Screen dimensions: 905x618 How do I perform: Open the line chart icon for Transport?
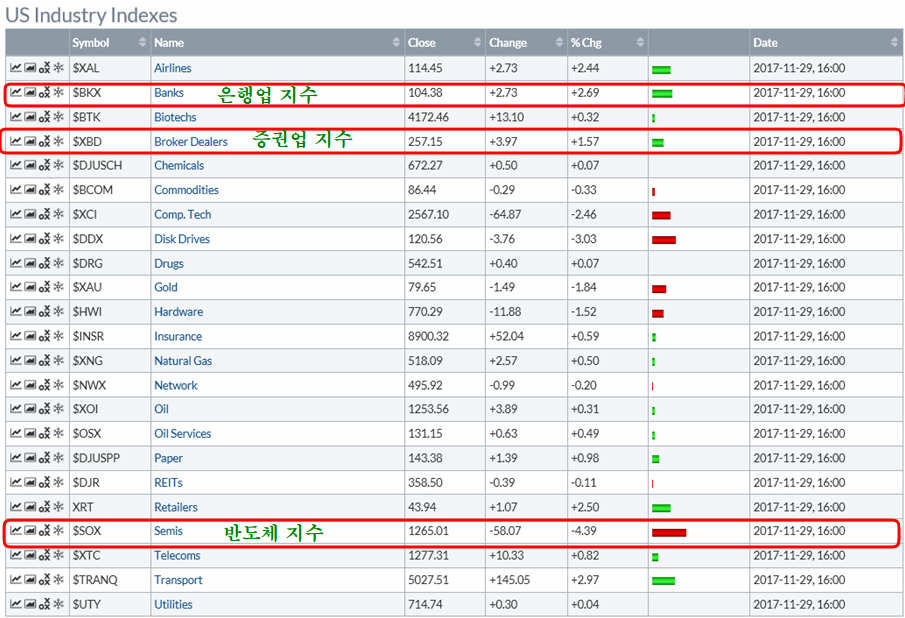(16, 580)
